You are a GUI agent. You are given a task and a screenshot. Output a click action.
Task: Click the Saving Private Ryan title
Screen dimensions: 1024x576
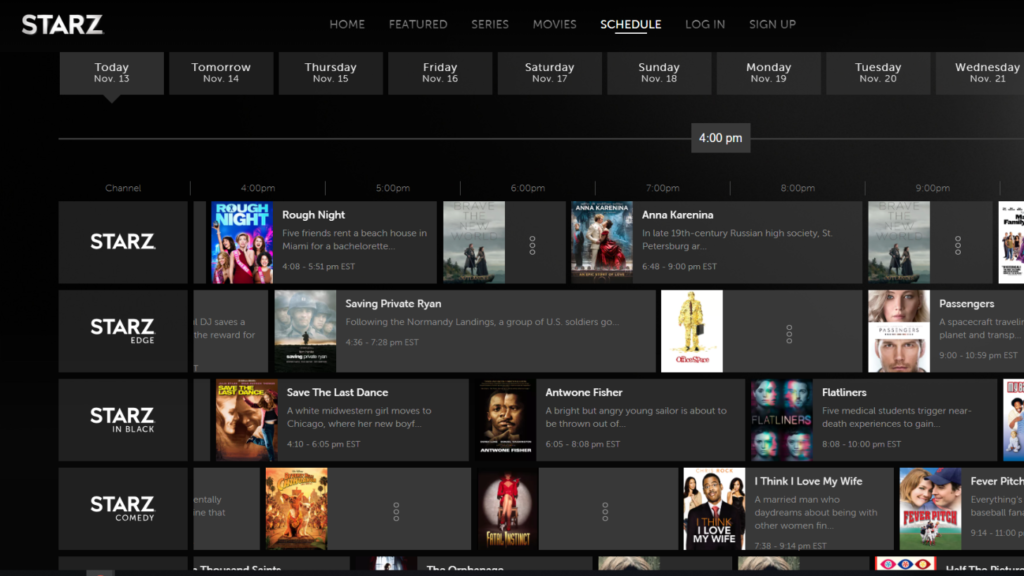pyautogui.click(x=393, y=304)
